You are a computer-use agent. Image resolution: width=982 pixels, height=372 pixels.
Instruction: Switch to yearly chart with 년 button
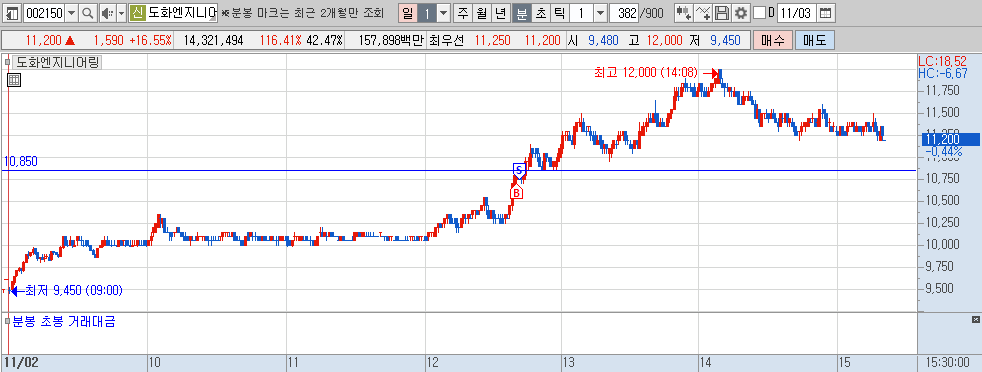[500, 13]
